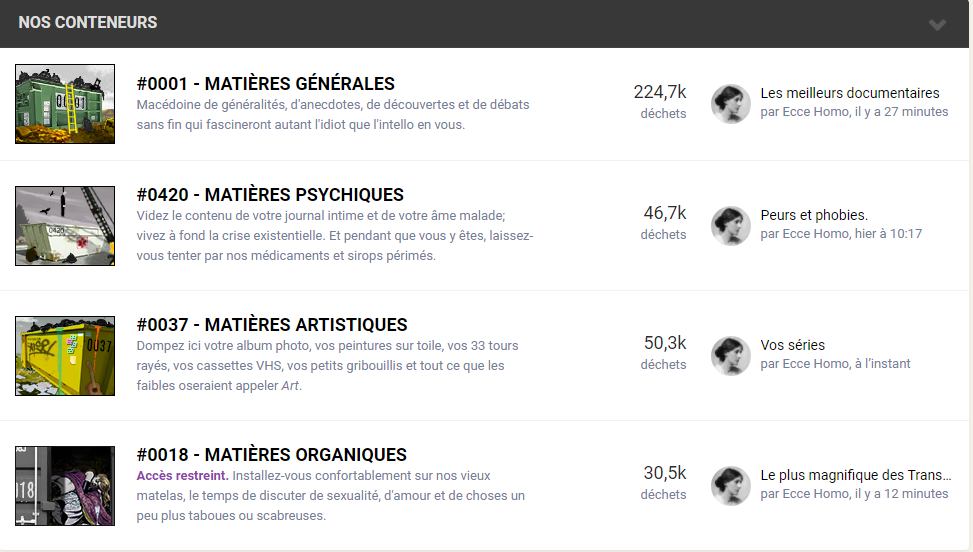
Task: Open forum #0420 - Matières Psychiques
Action: pos(270,195)
